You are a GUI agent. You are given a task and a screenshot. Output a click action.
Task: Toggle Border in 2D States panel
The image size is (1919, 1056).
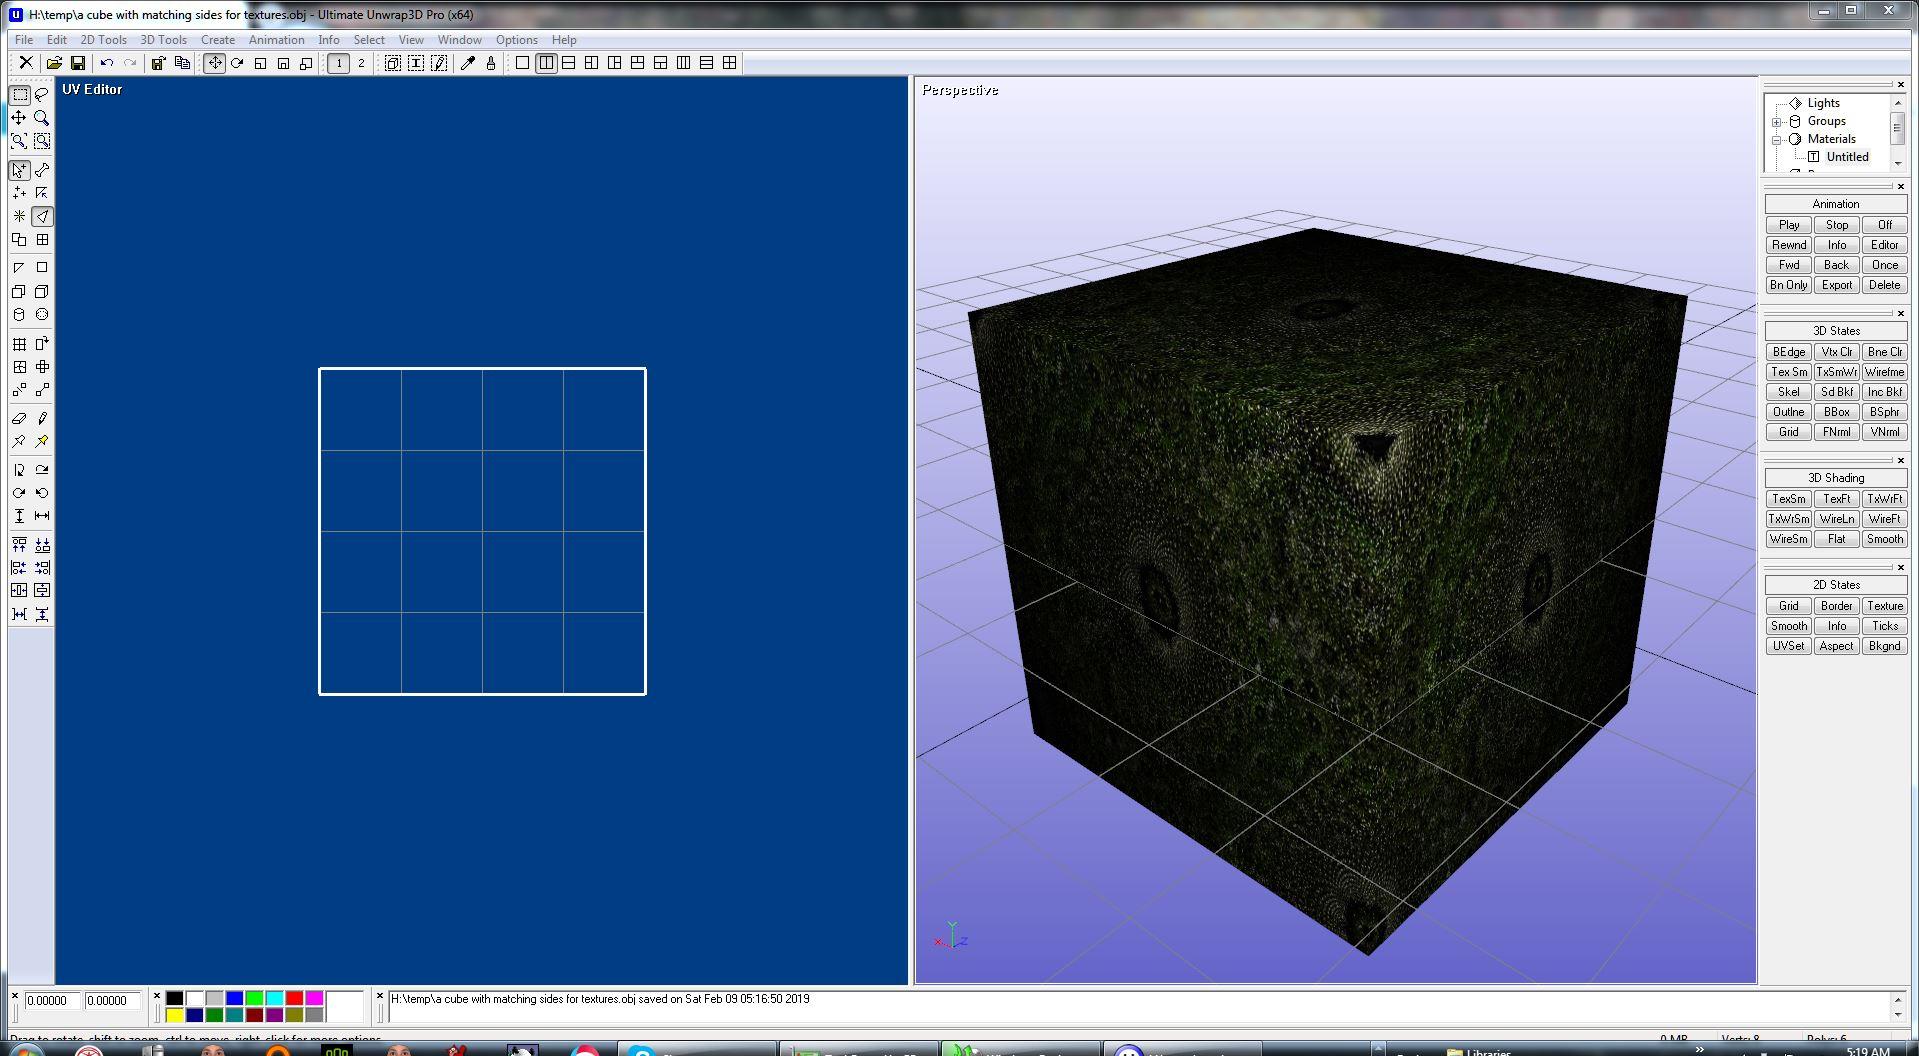click(x=1836, y=606)
